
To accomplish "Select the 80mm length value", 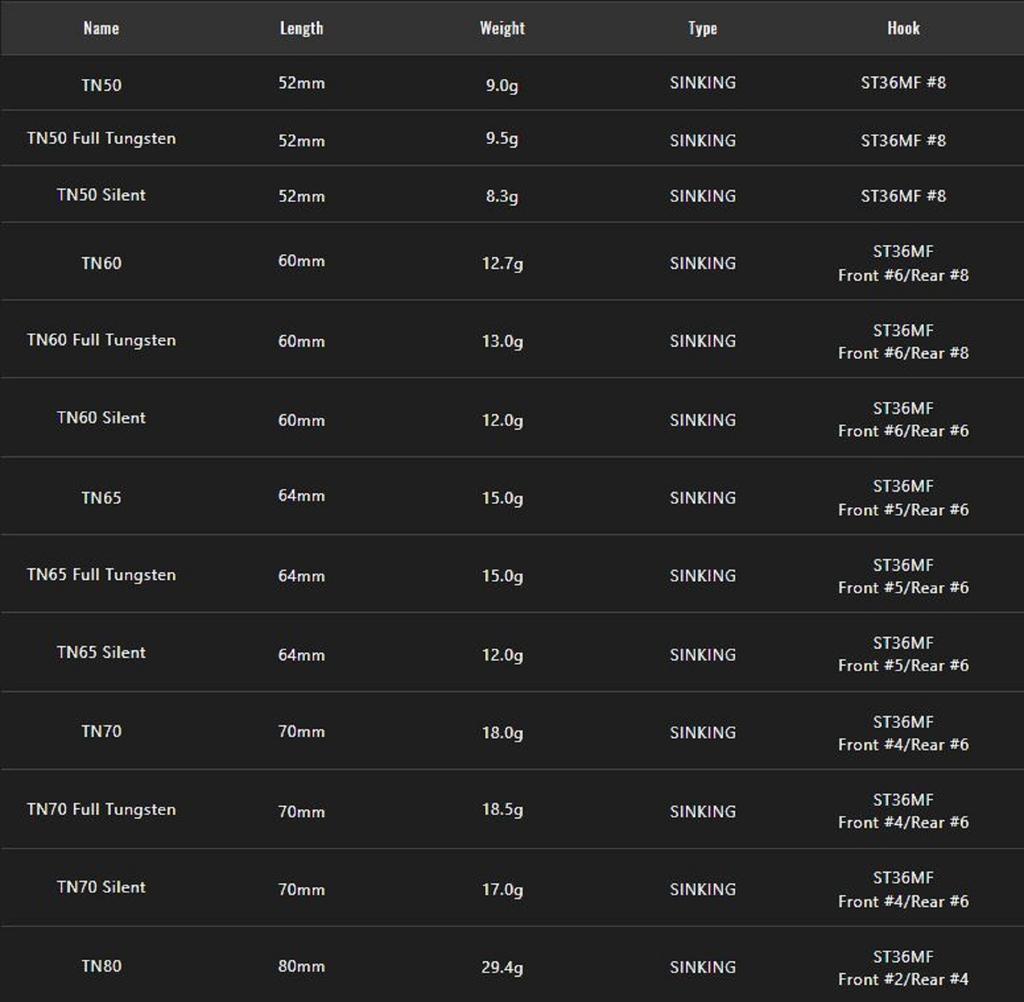I will [301, 967].
